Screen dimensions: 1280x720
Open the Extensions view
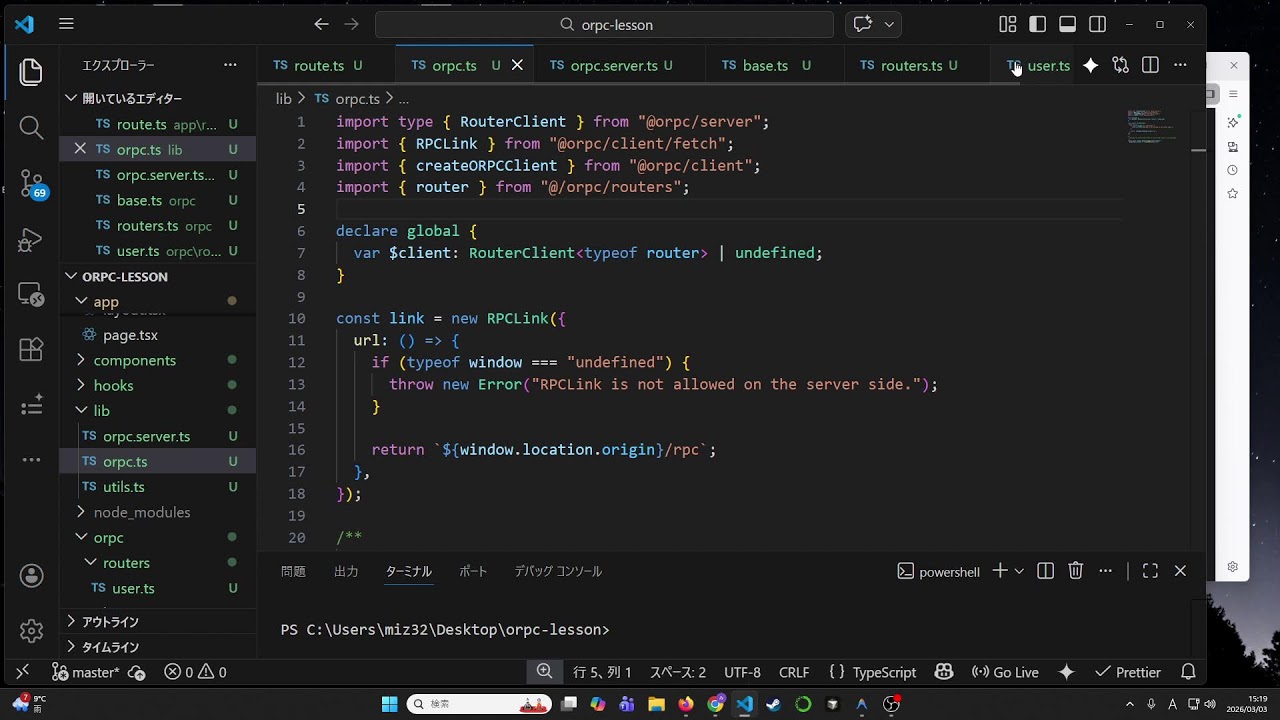click(x=31, y=350)
